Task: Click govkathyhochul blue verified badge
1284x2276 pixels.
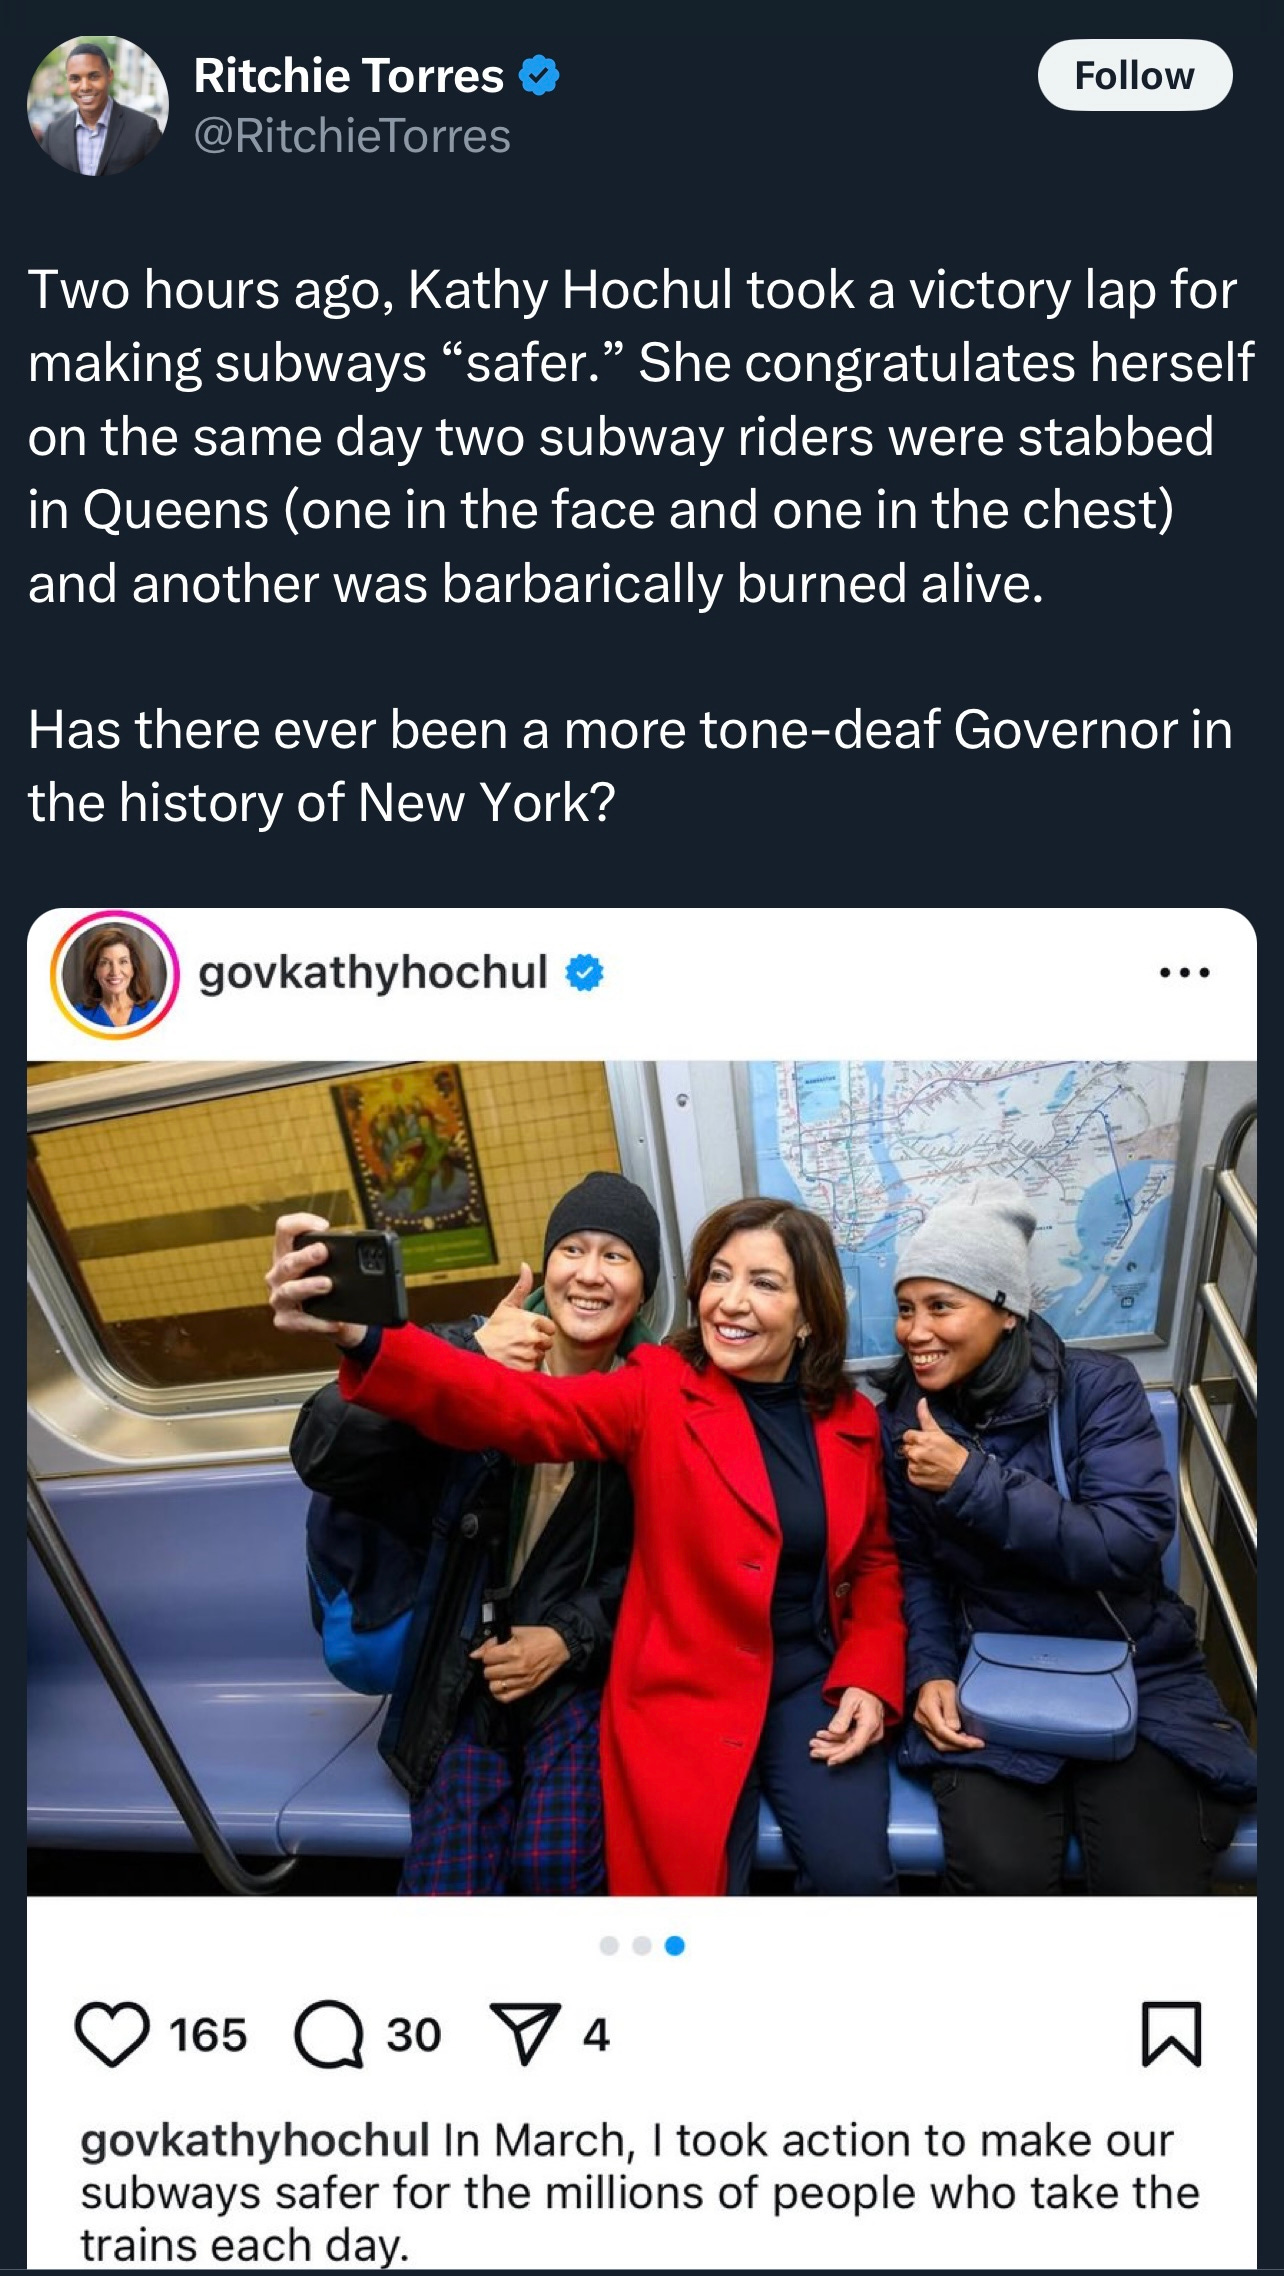Action: coord(585,973)
